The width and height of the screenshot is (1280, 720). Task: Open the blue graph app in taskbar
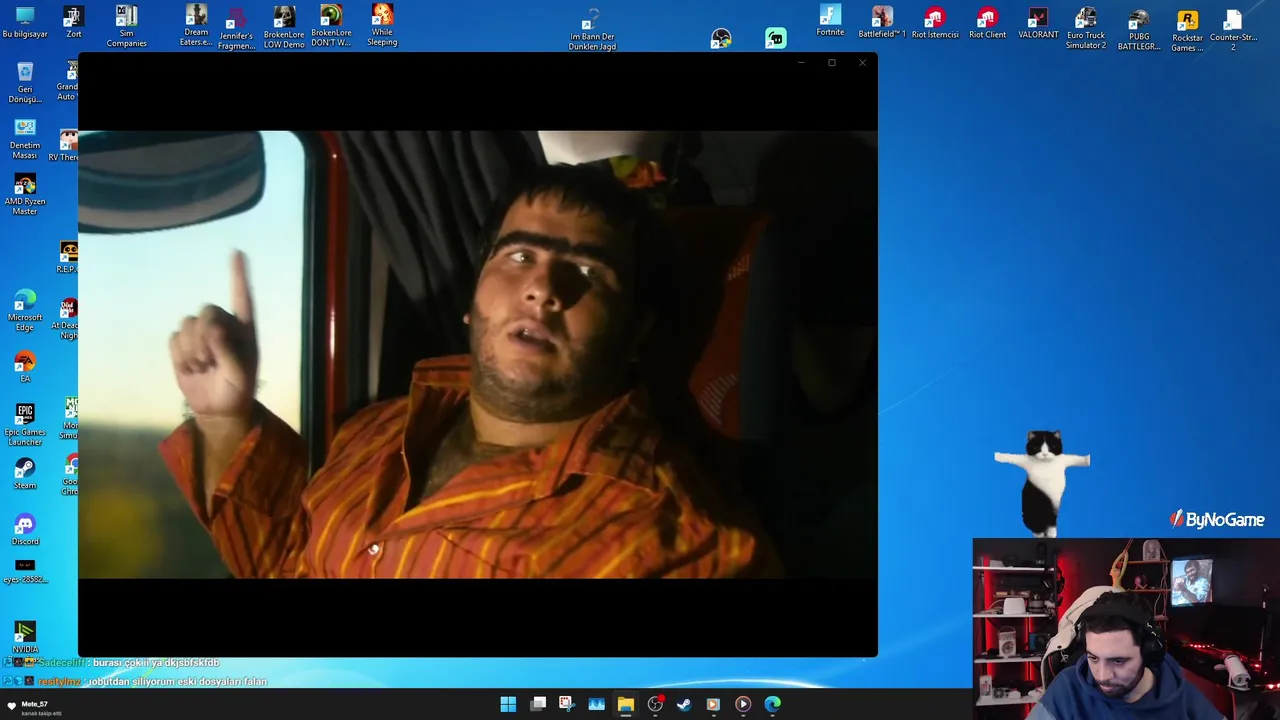pos(596,704)
